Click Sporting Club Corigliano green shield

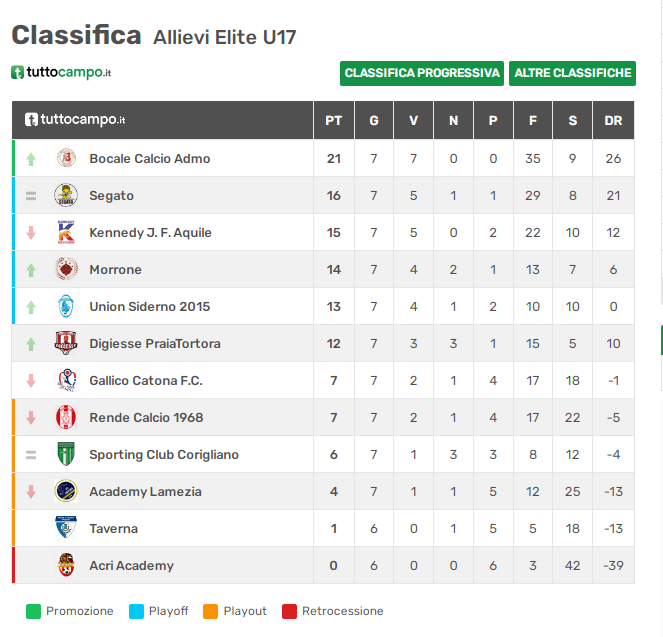pyautogui.click(x=66, y=454)
